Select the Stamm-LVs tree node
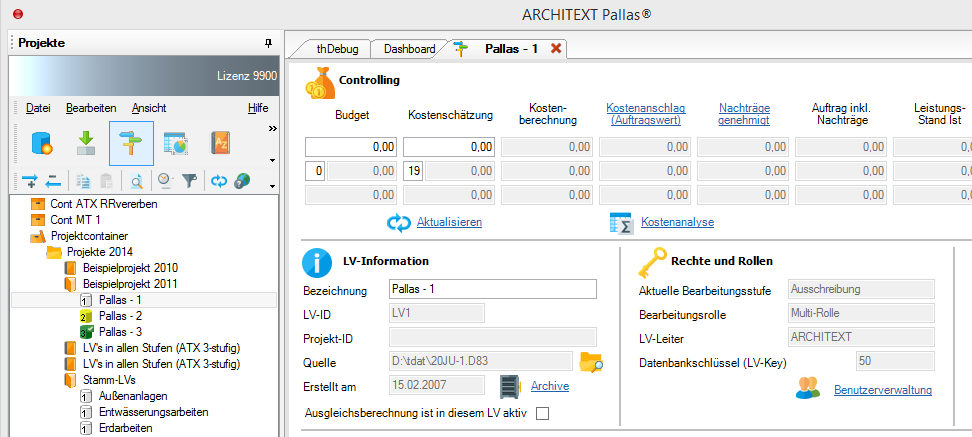 coord(109,379)
